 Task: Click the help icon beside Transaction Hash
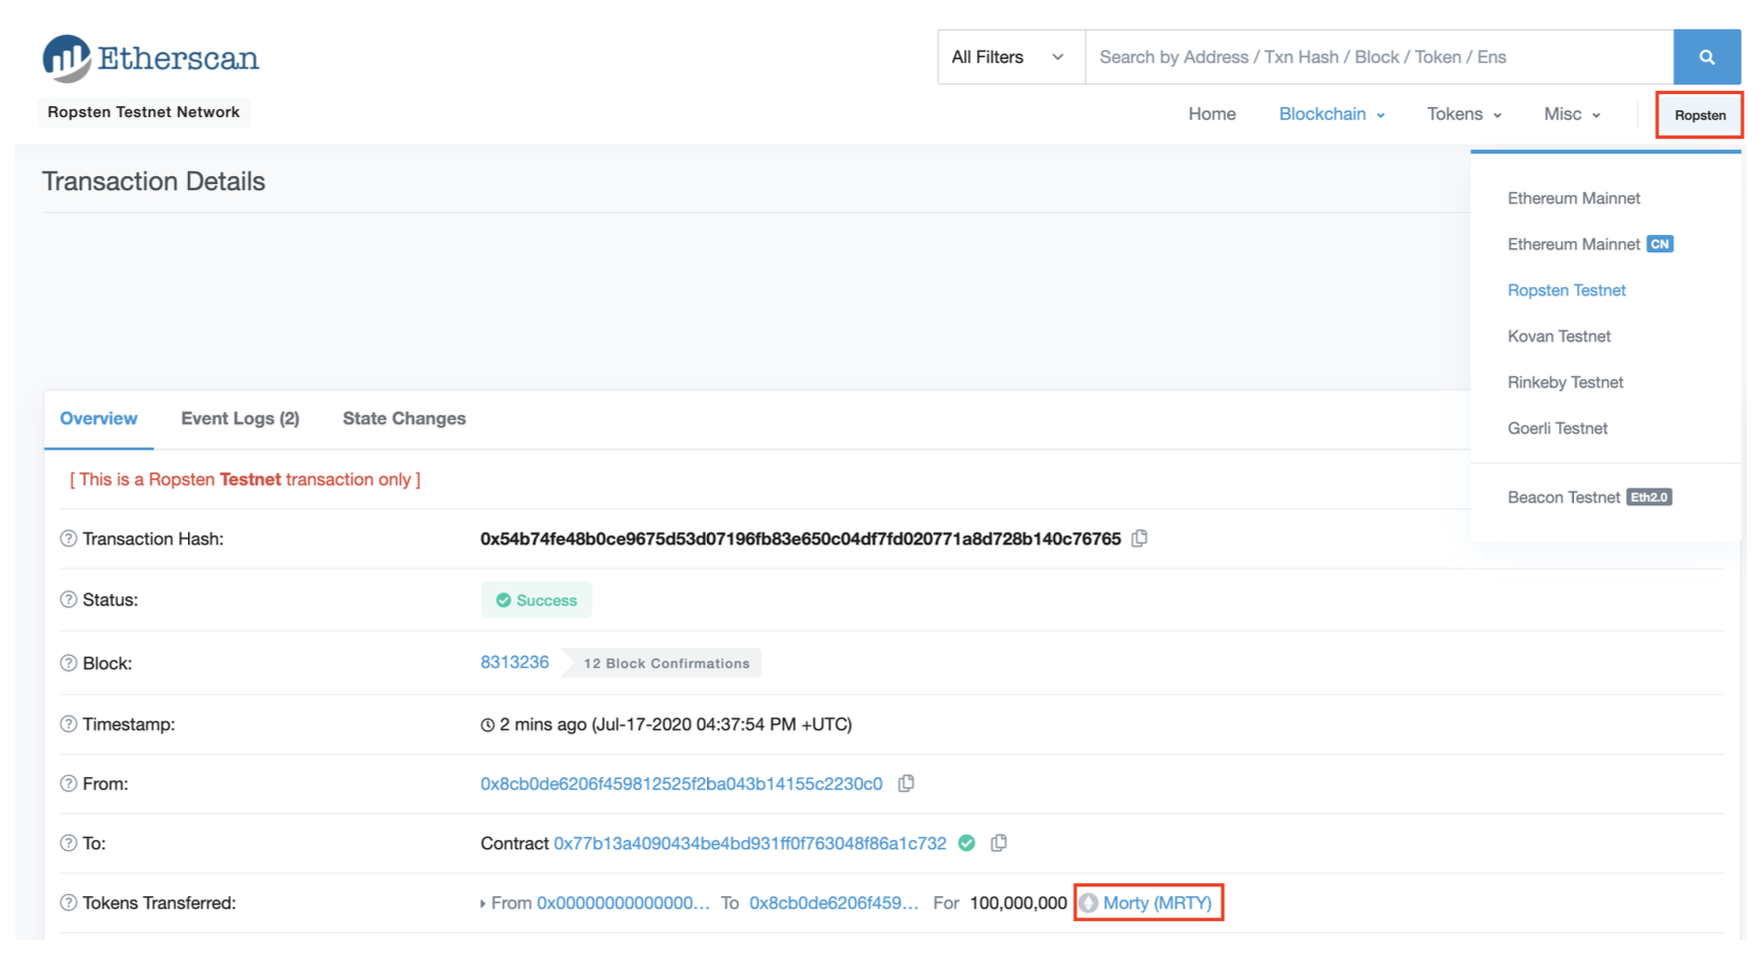(x=68, y=539)
